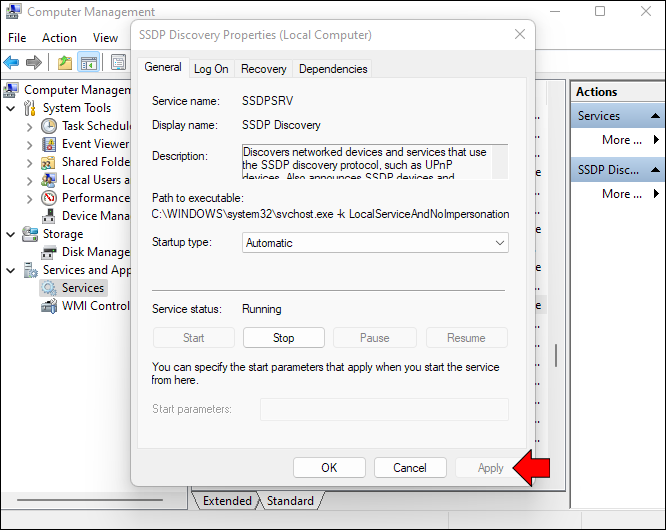Image resolution: width=666 pixels, height=530 pixels.
Task: Click the SSDP Discovery display name text
Action: [281, 125]
